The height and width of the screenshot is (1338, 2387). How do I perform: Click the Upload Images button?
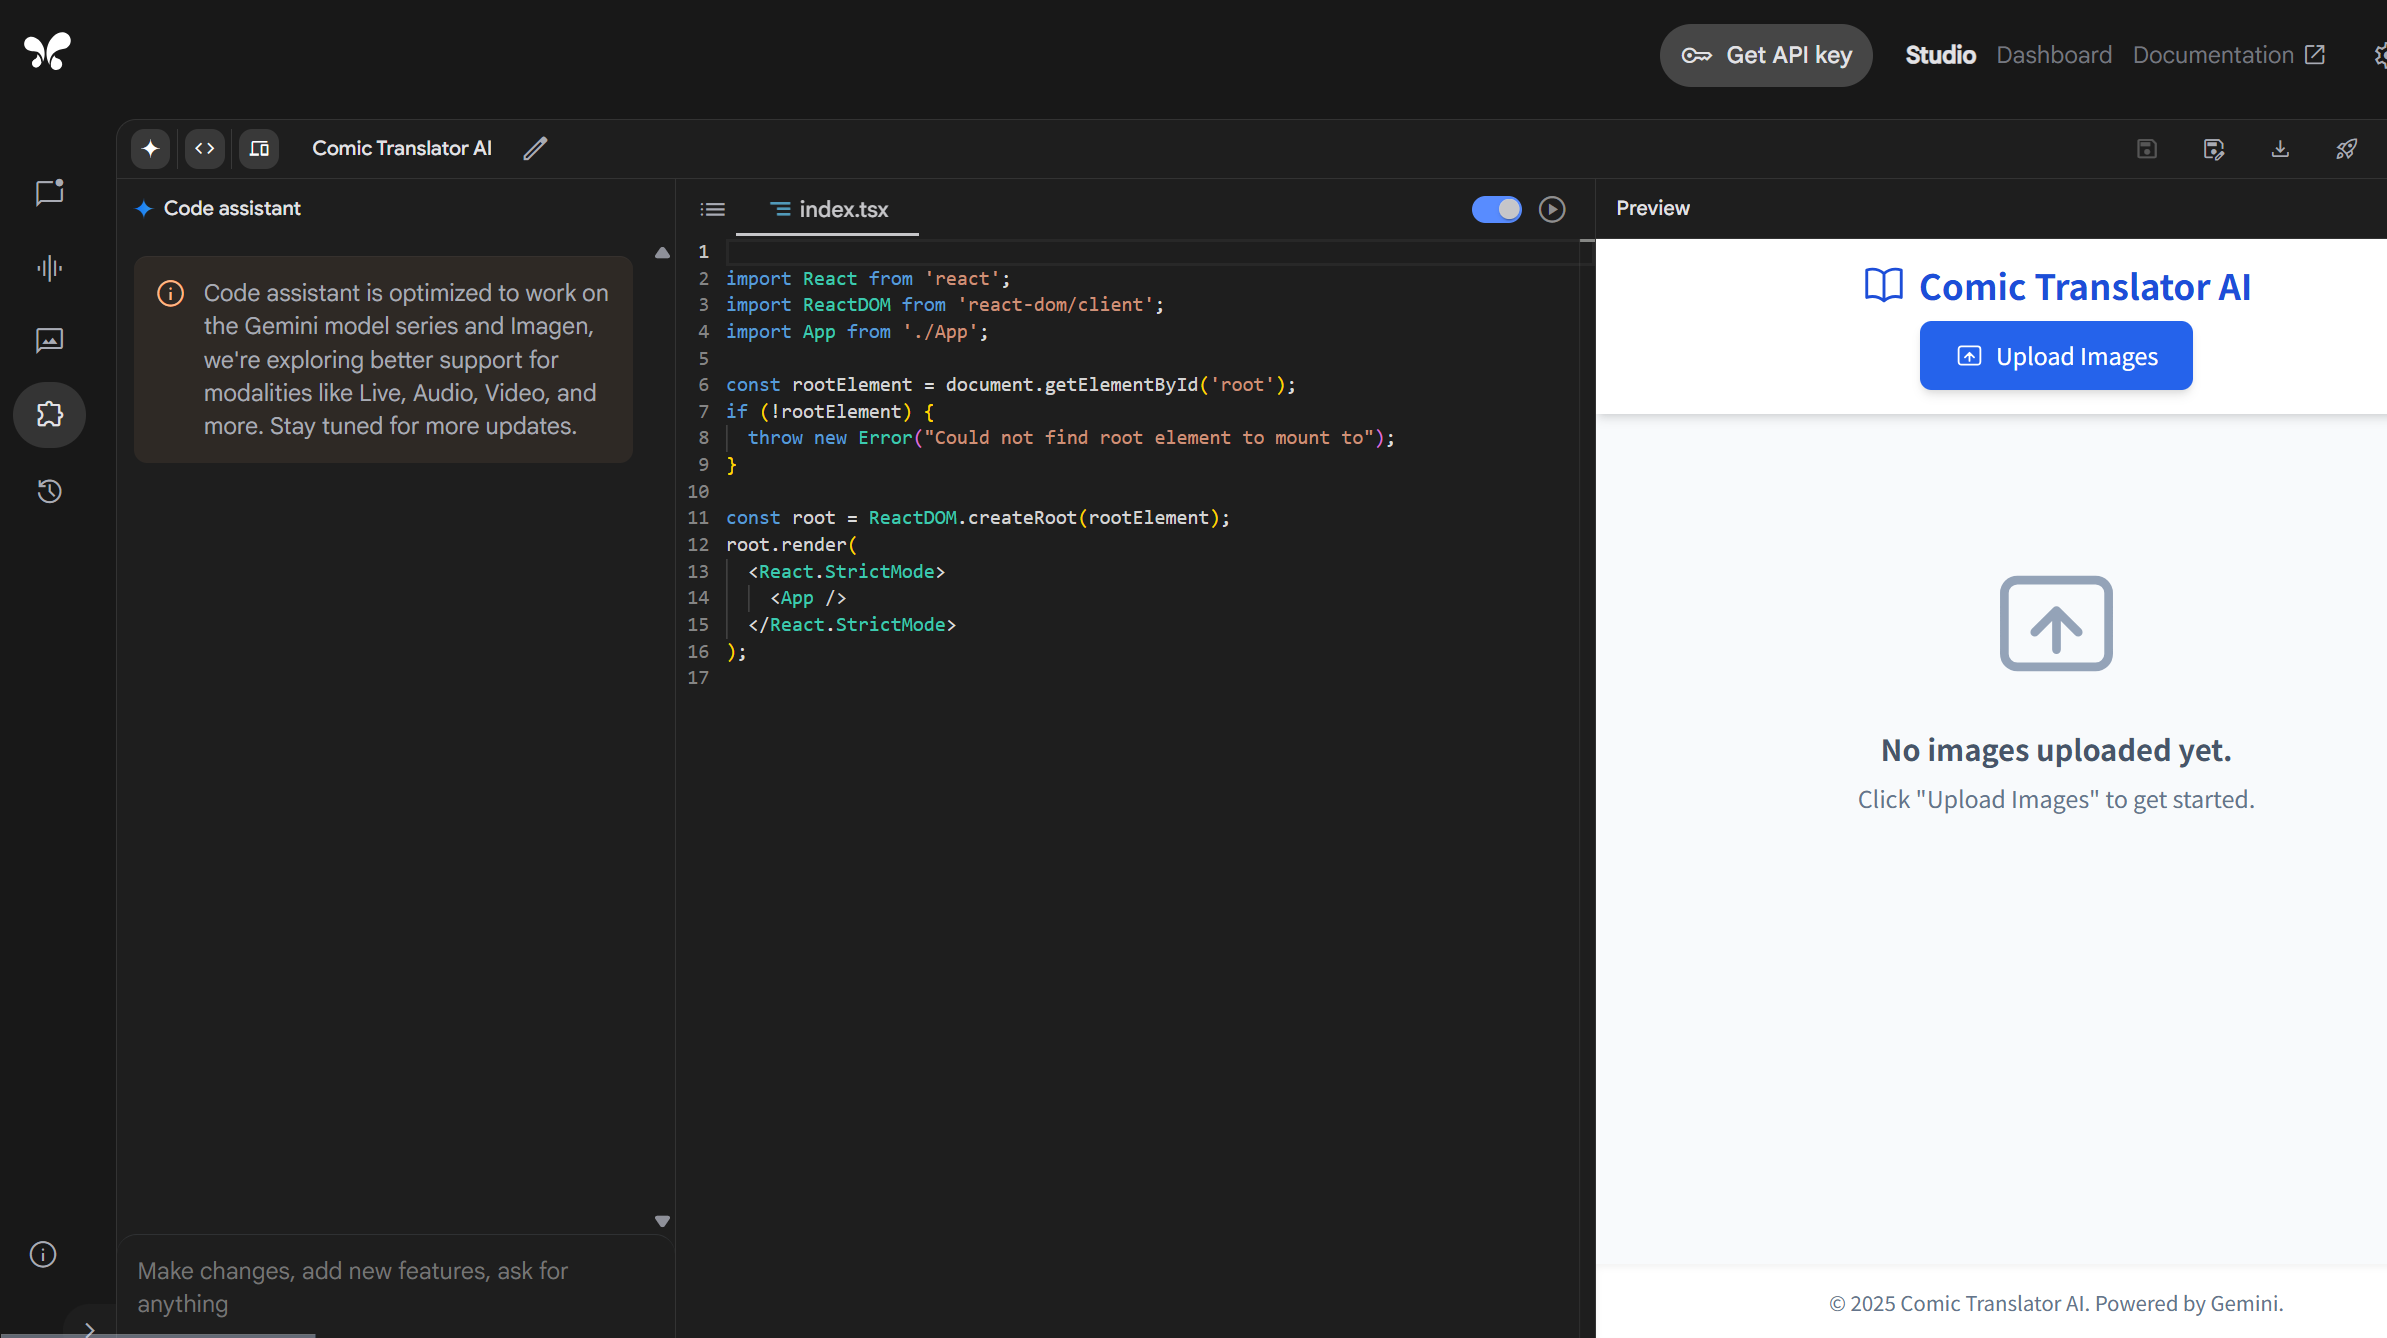[2056, 356]
